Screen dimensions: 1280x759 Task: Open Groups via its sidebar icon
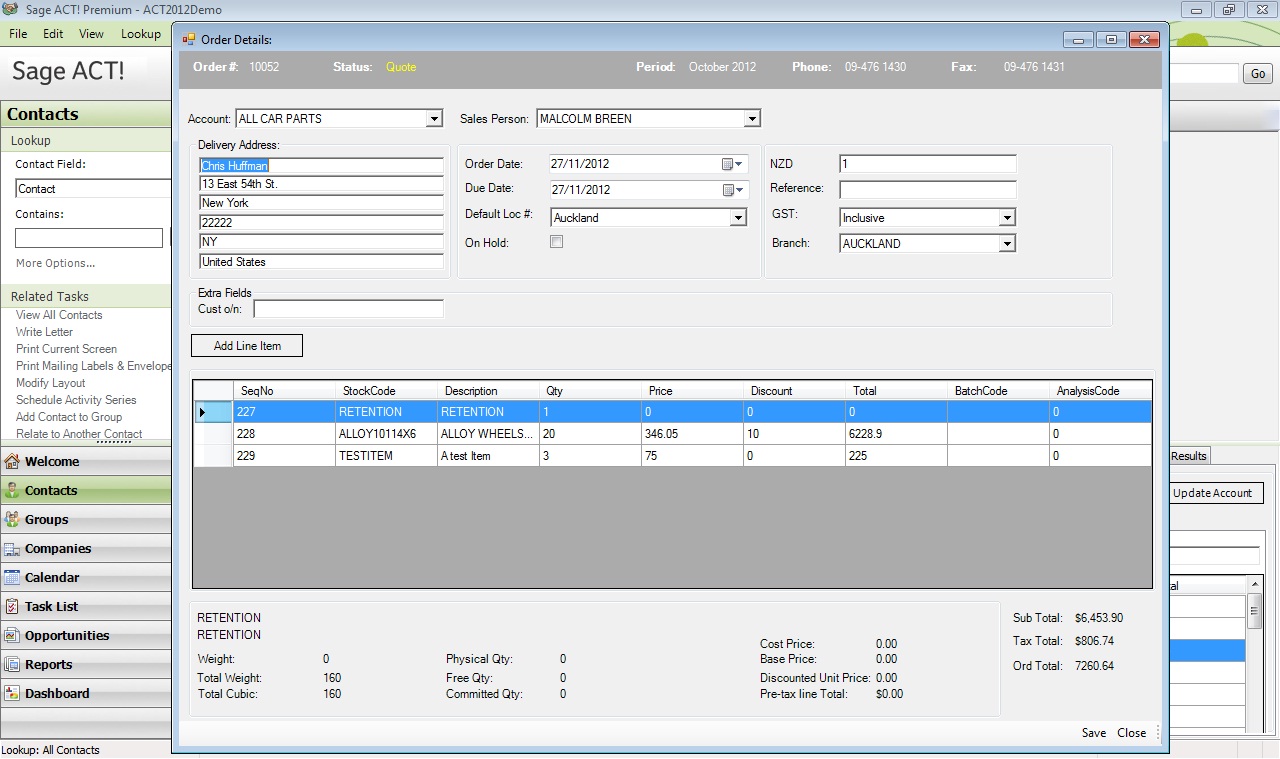(12, 520)
